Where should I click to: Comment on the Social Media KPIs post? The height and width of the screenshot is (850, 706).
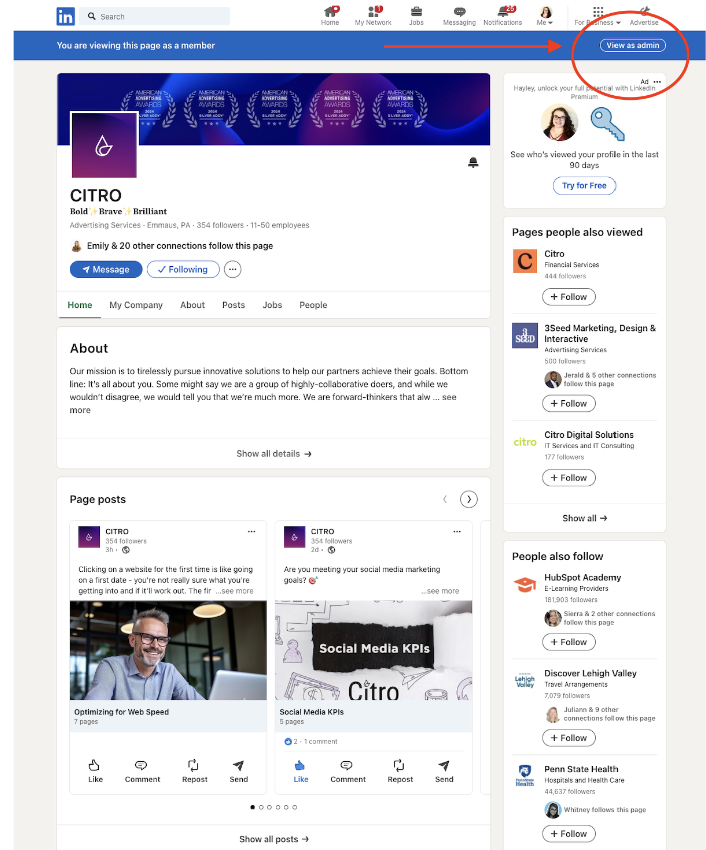pos(348,771)
